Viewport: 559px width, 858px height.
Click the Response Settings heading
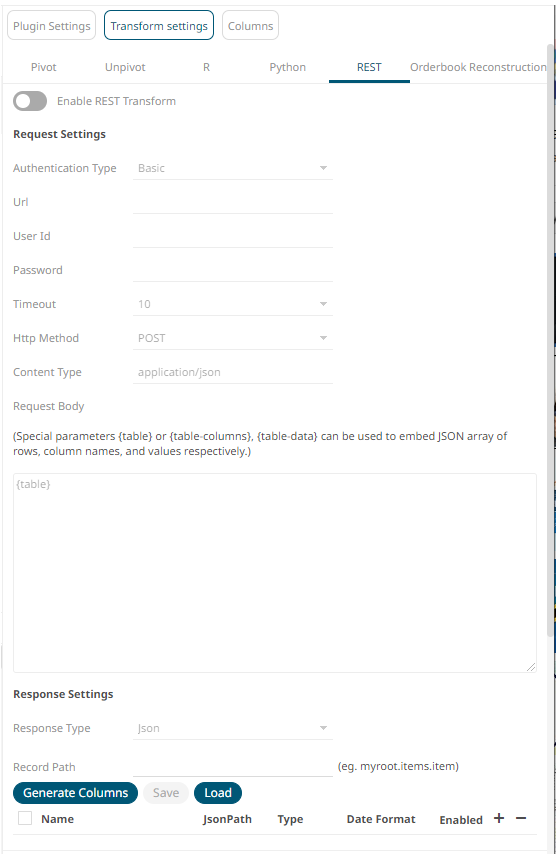pos(63,694)
